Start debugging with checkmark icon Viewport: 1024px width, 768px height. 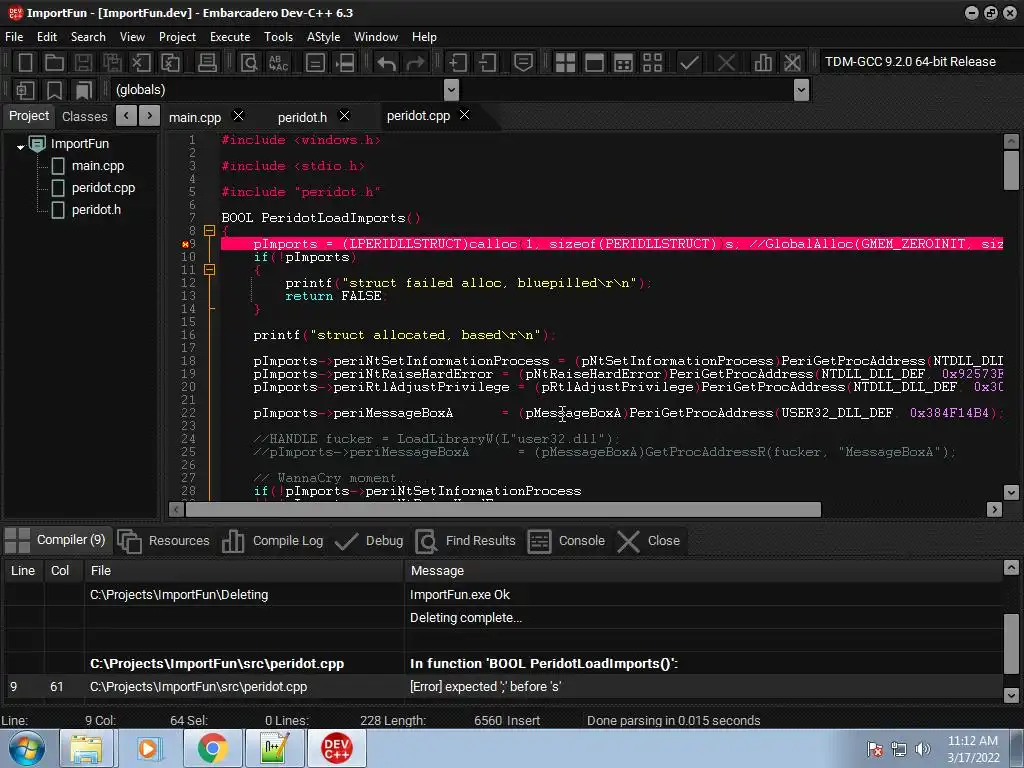click(x=689, y=63)
